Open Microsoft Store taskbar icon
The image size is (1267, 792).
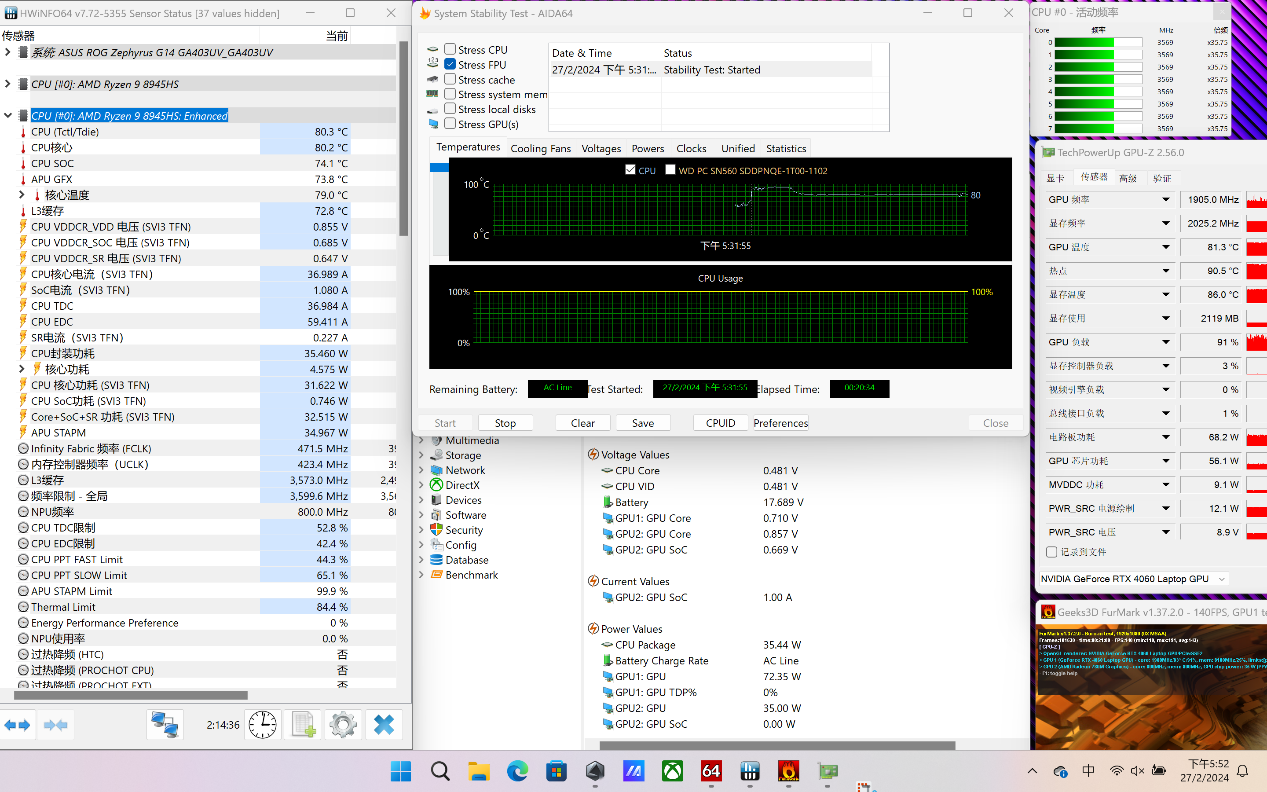click(556, 771)
